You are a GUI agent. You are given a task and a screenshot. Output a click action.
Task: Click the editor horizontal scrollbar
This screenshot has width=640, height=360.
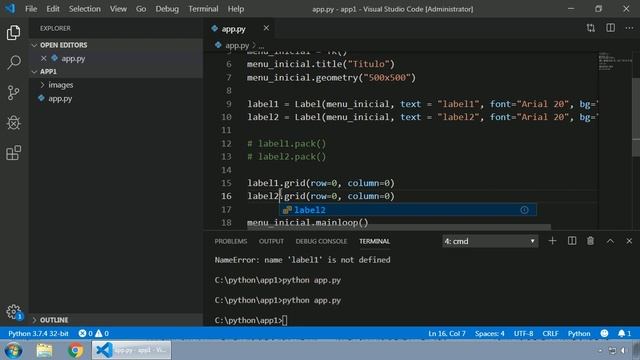click(x=399, y=227)
